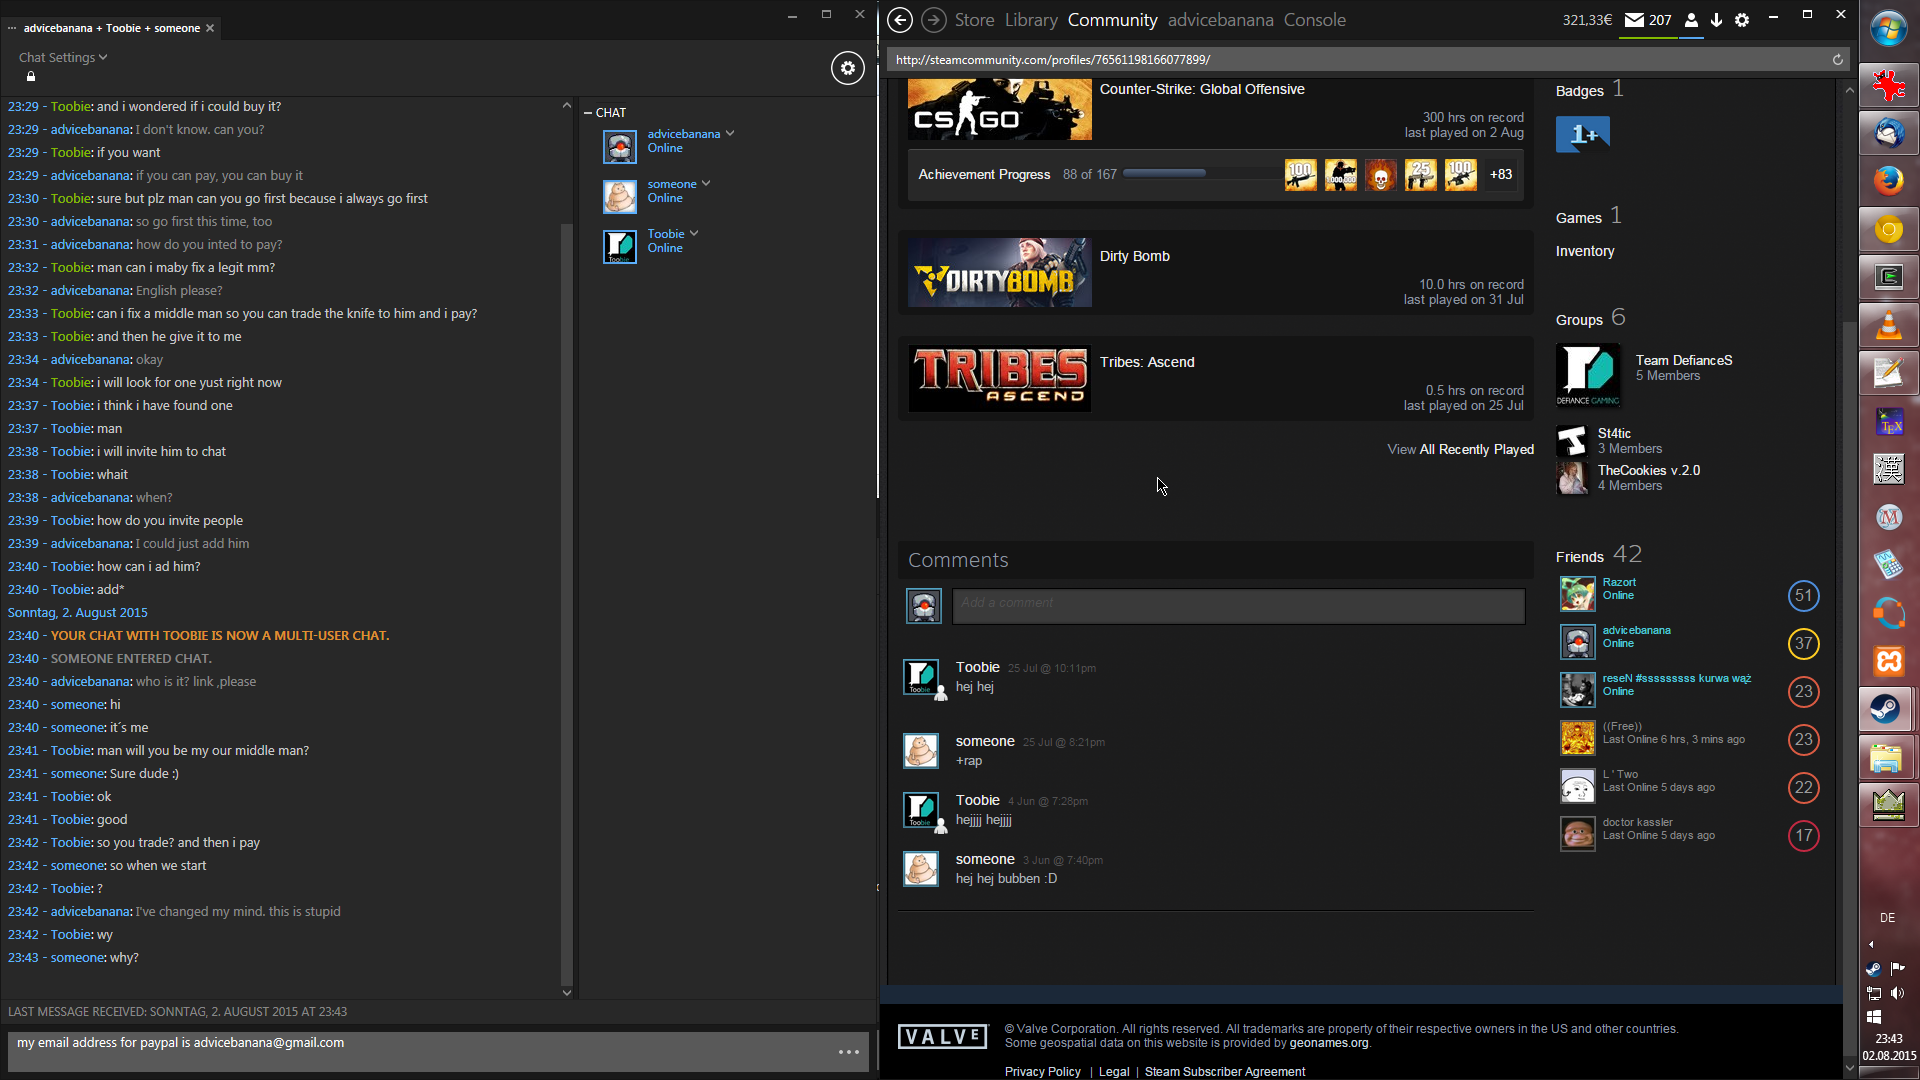
Task: Click View All Recently Played link
Action: click(1460, 450)
